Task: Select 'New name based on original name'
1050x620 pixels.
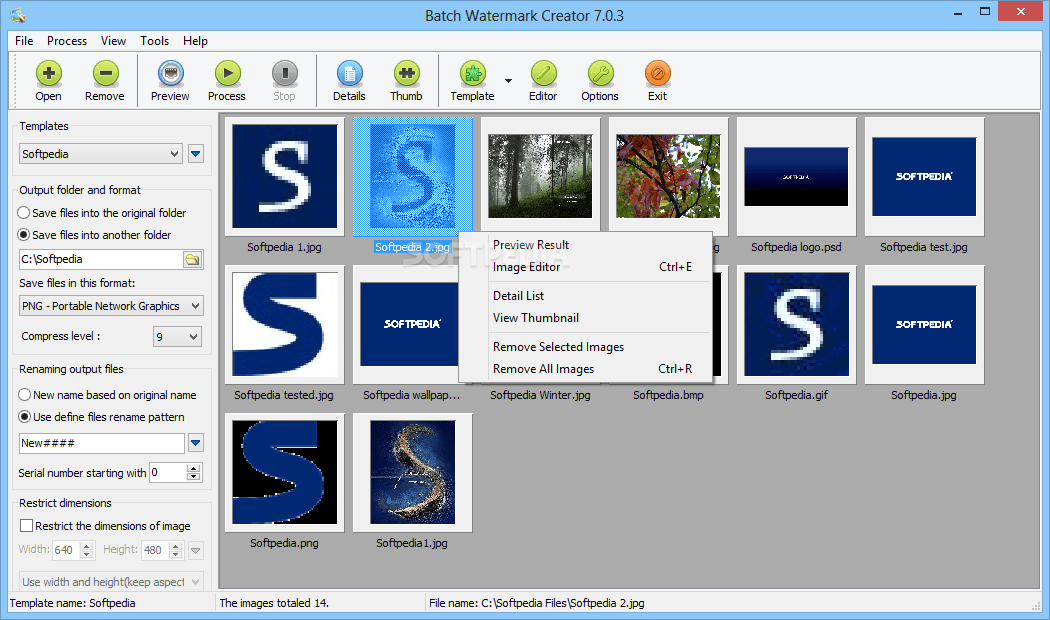Action: (x=21, y=394)
